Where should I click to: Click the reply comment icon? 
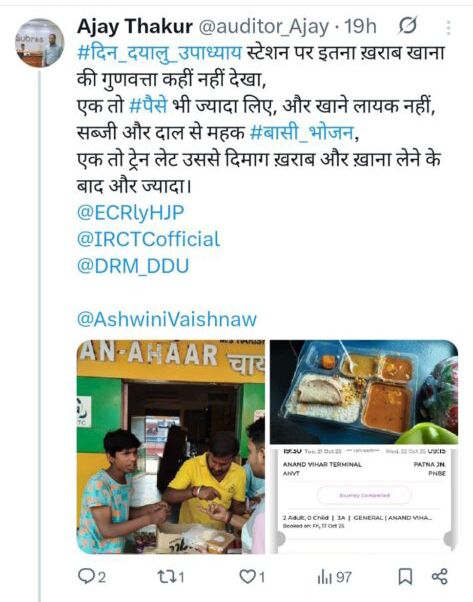coord(86,576)
